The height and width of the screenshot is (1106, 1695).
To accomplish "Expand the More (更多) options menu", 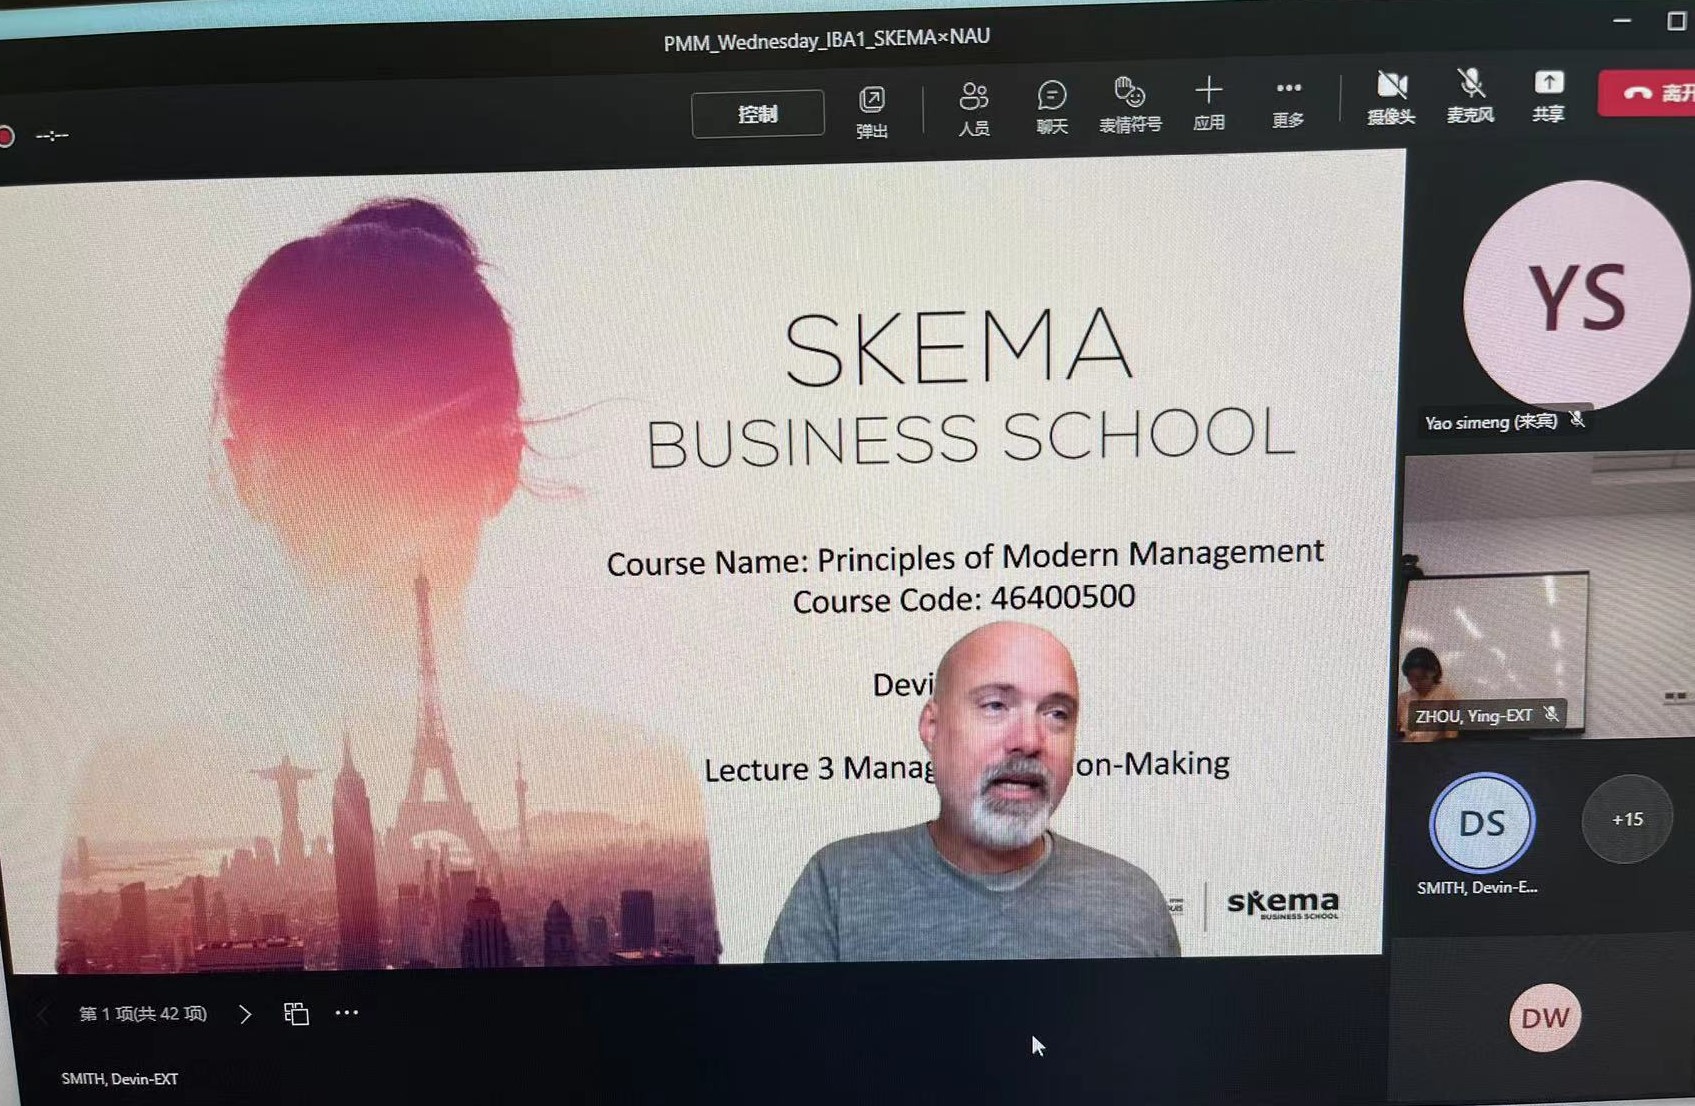I will pyautogui.click(x=1288, y=101).
